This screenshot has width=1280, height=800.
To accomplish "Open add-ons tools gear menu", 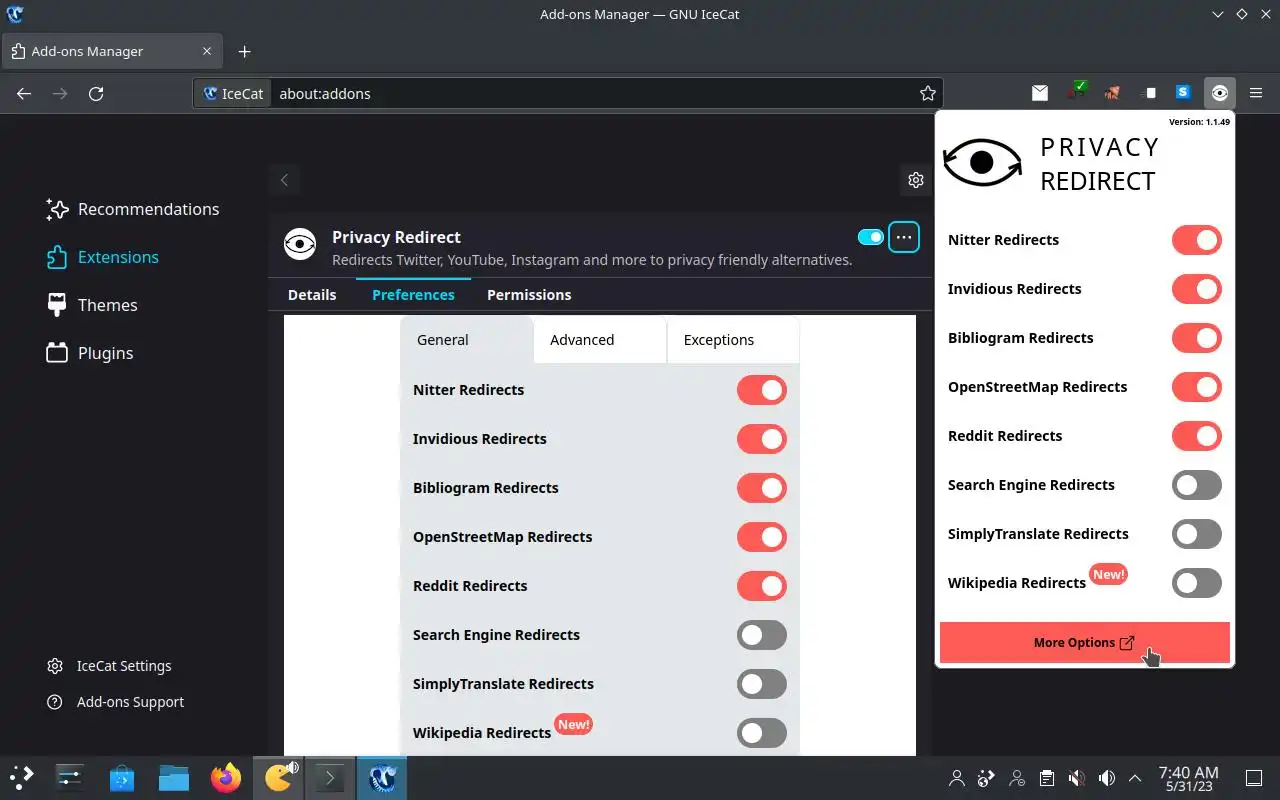I will [916, 180].
